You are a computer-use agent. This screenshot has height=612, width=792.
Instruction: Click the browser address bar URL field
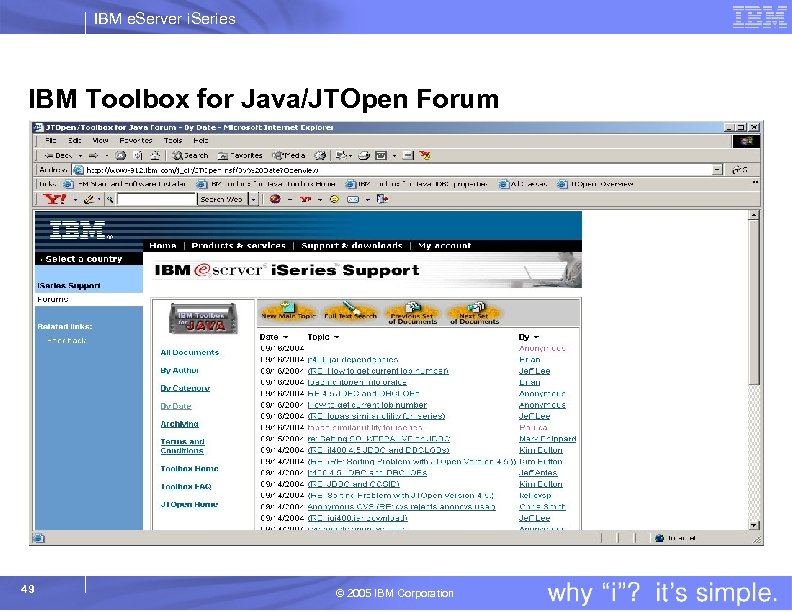pos(392,170)
